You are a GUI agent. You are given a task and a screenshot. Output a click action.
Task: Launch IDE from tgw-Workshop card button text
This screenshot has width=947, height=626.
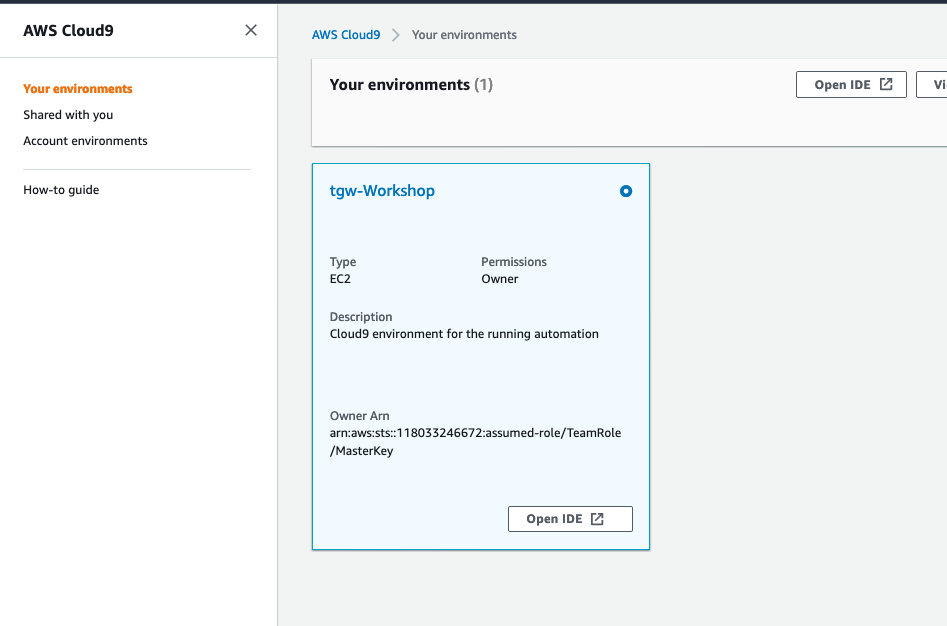pos(554,519)
